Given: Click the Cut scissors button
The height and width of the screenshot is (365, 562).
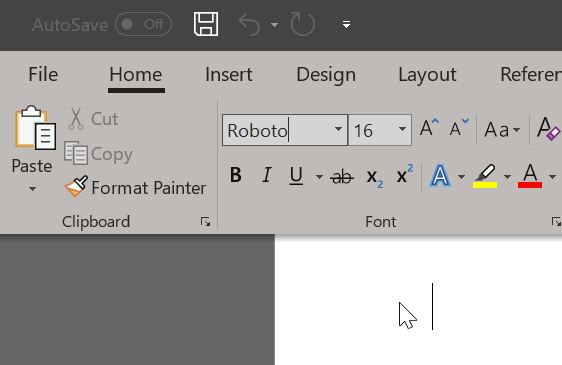Looking at the screenshot, I should (93, 118).
